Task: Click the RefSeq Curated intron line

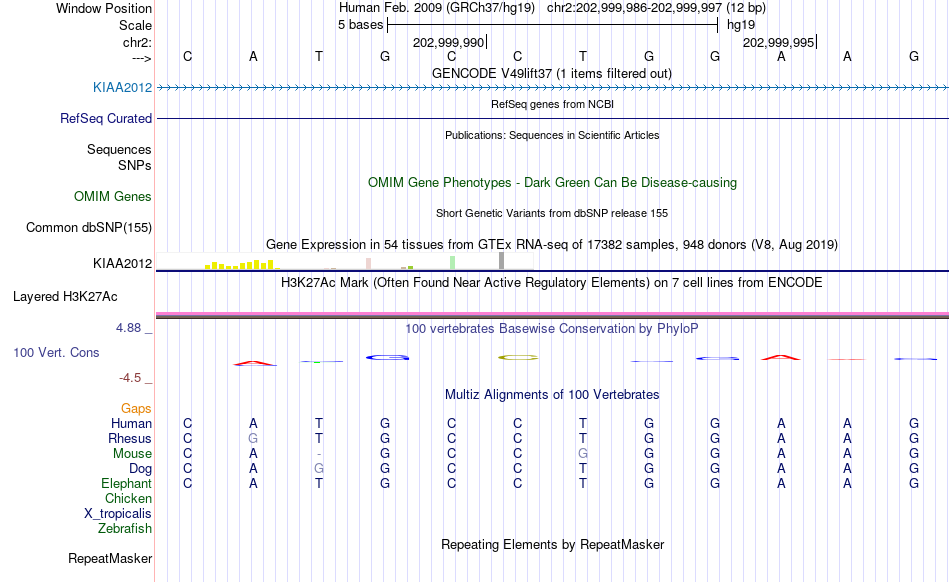Action: 552,118
